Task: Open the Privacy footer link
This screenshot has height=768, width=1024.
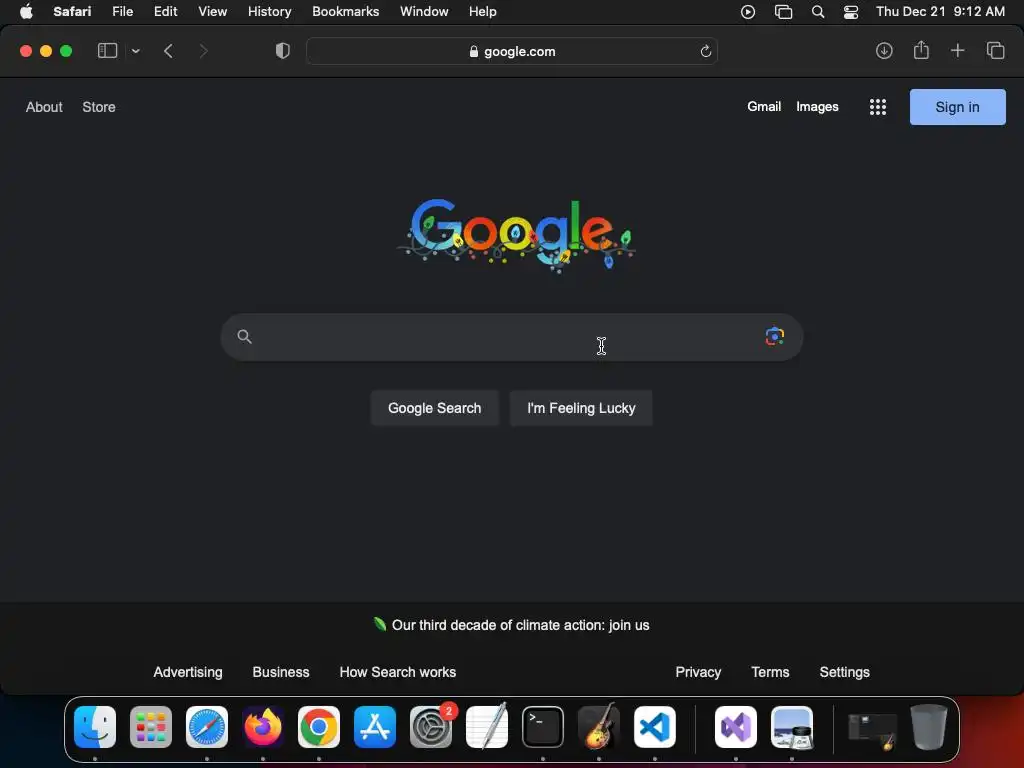Action: point(698,672)
